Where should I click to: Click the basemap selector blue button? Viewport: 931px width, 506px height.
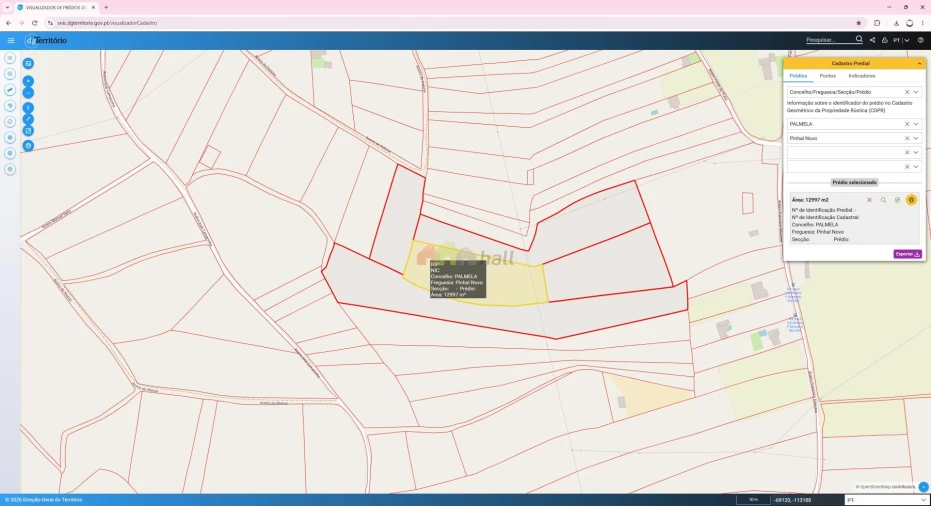[28, 64]
